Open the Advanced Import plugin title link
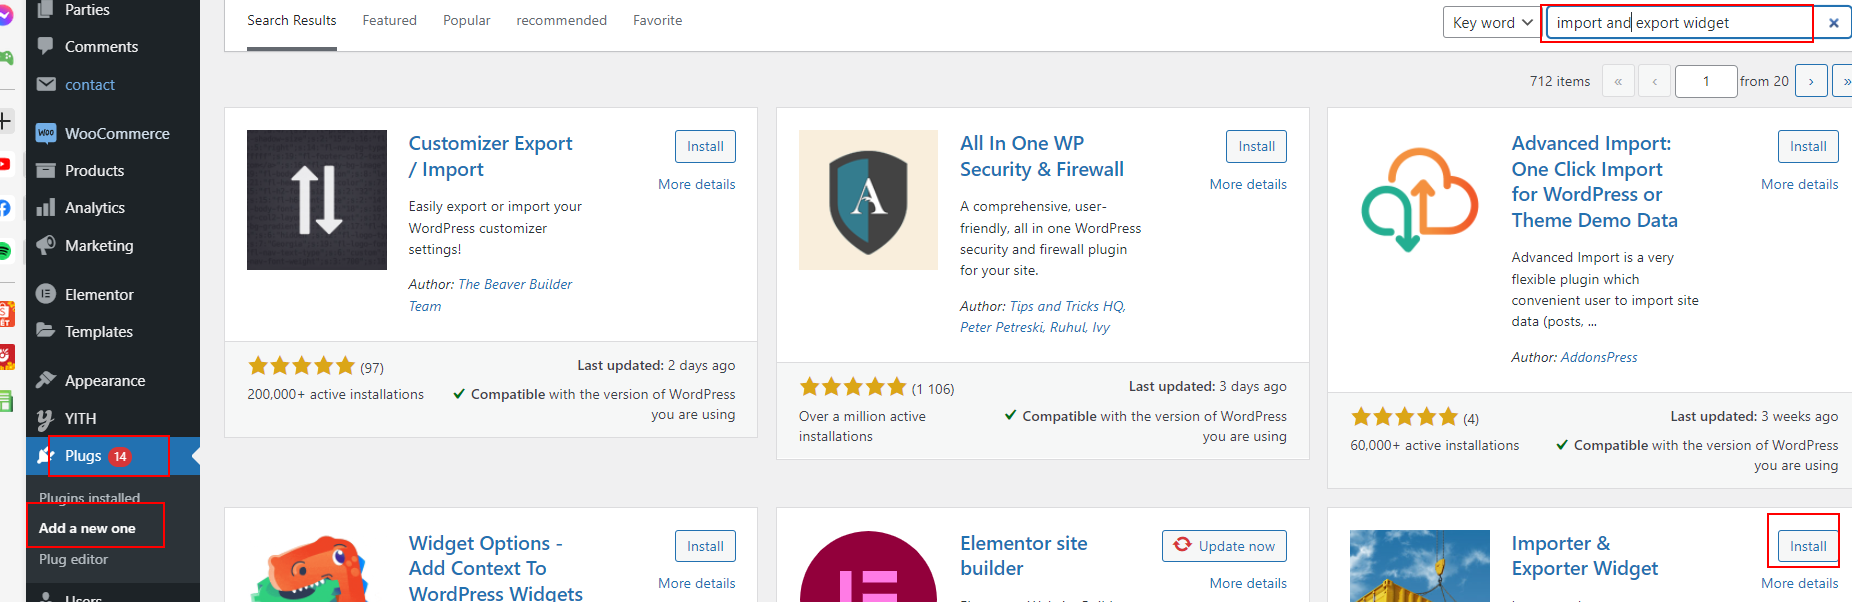The height and width of the screenshot is (602, 1852). point(1595,182)
